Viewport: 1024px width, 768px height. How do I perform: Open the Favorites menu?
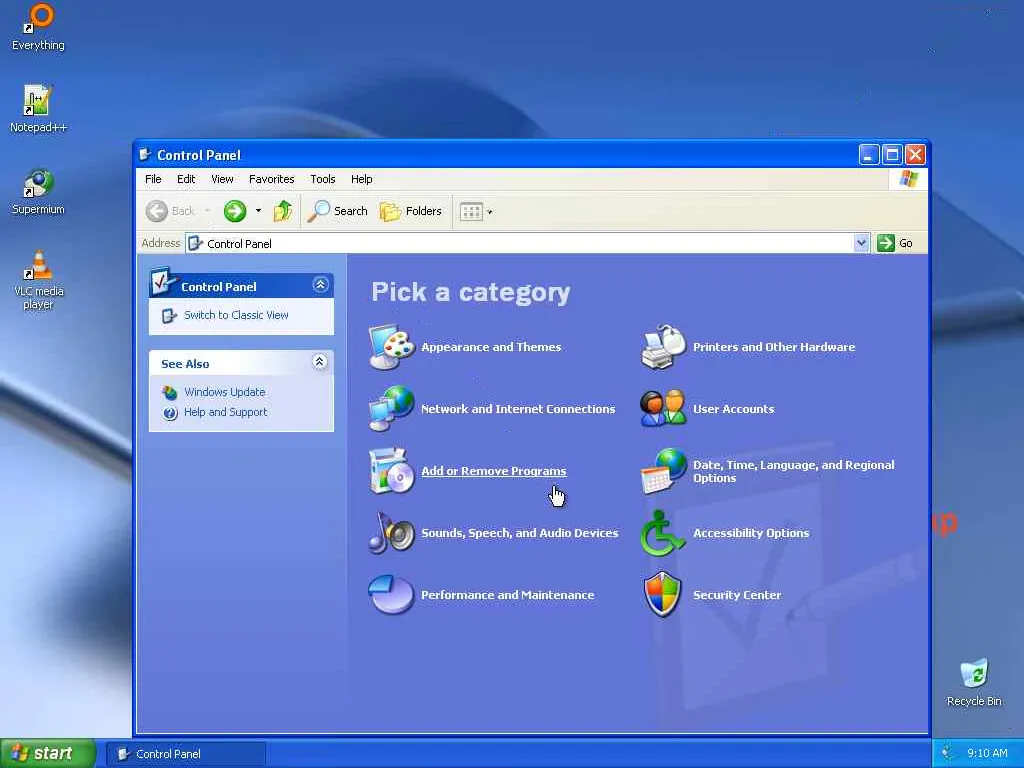pyautogui.click(x=272, y=179)
